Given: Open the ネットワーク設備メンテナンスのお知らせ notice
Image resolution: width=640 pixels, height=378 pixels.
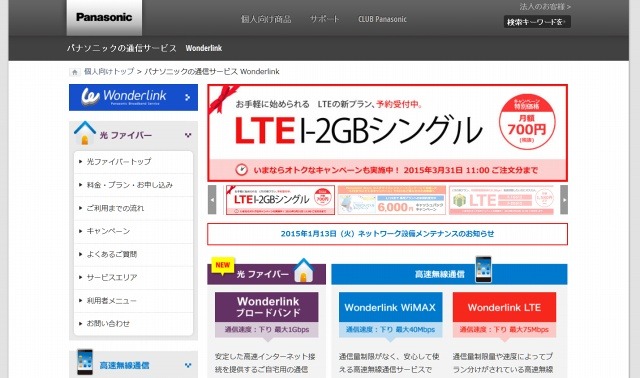Looking at the screenshot, I should (387, 234).
